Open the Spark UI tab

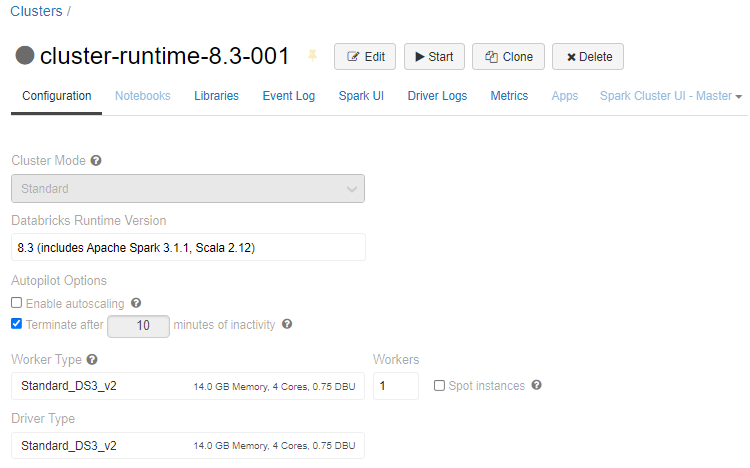coord(361,96)
